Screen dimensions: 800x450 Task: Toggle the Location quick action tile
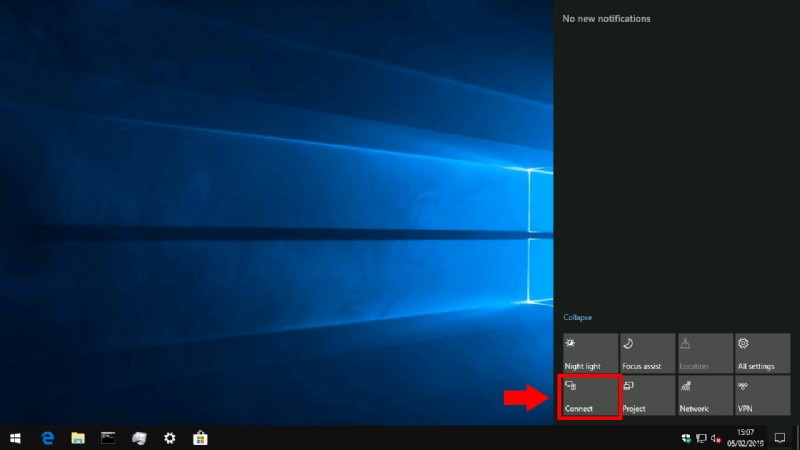tap(705, 353)
